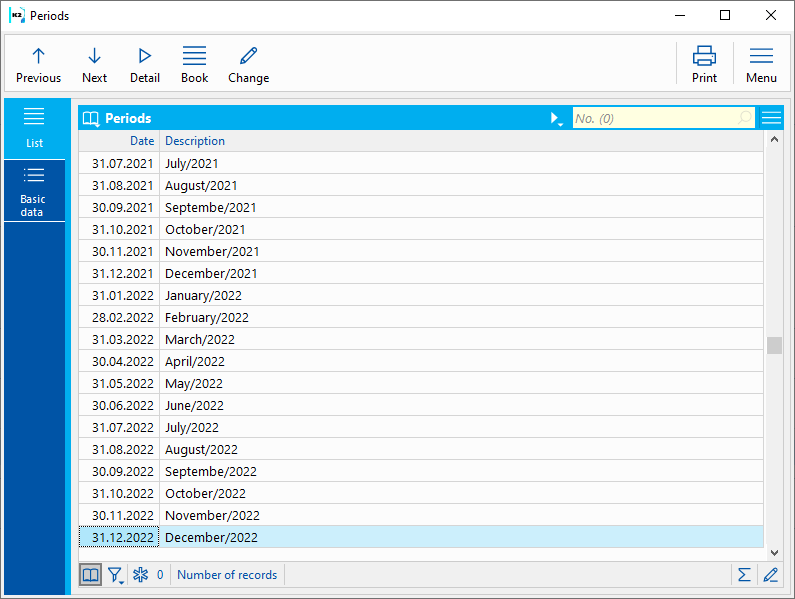Viewport: 795px width, 599px height.
Task: Click the scroll up arrow
Action: (774, 139)
